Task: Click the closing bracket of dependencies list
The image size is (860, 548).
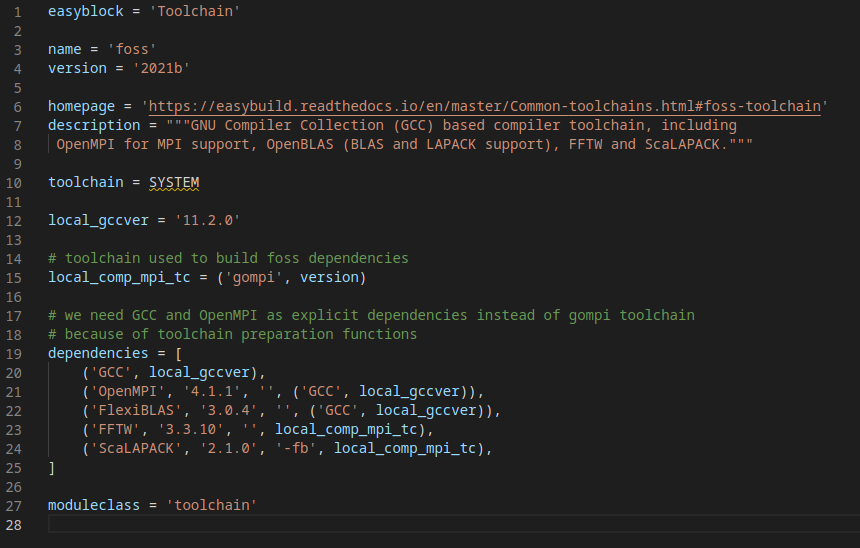Action: coord(52,467)
